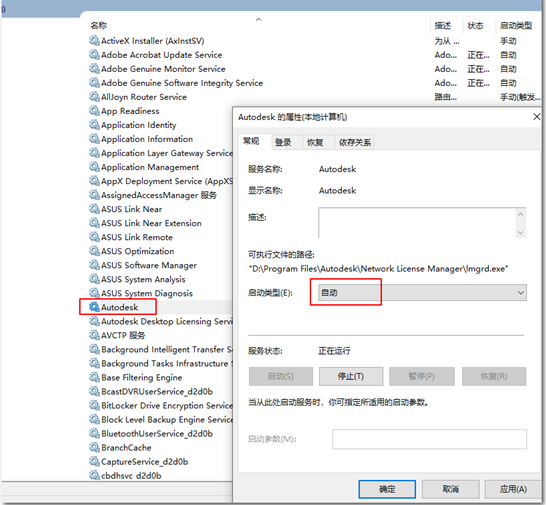Click the App Readiness gear icon
The width and height of the screenshot is (546, 505).
point(94,110)
